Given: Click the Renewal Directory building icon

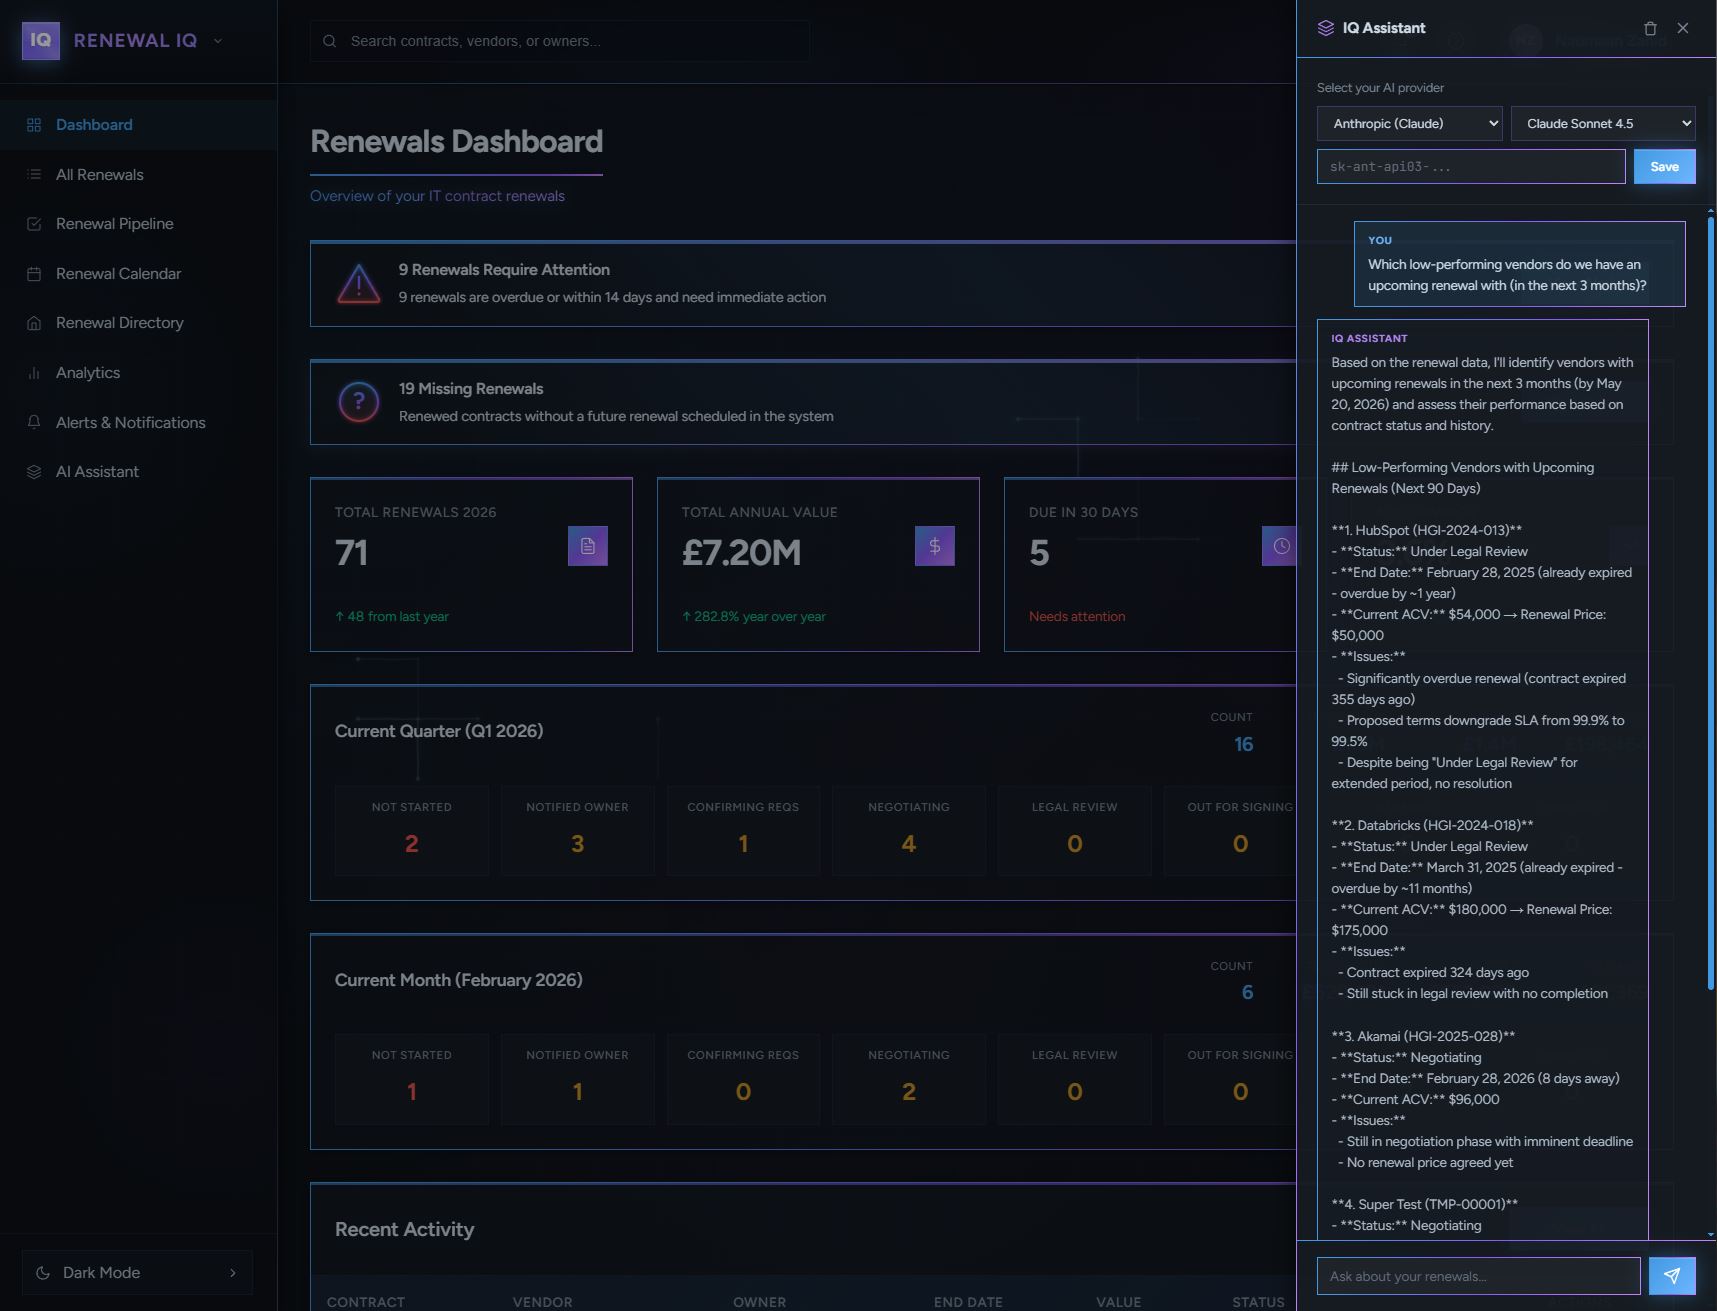Looking at the screenshot, I should coord(34,323).
